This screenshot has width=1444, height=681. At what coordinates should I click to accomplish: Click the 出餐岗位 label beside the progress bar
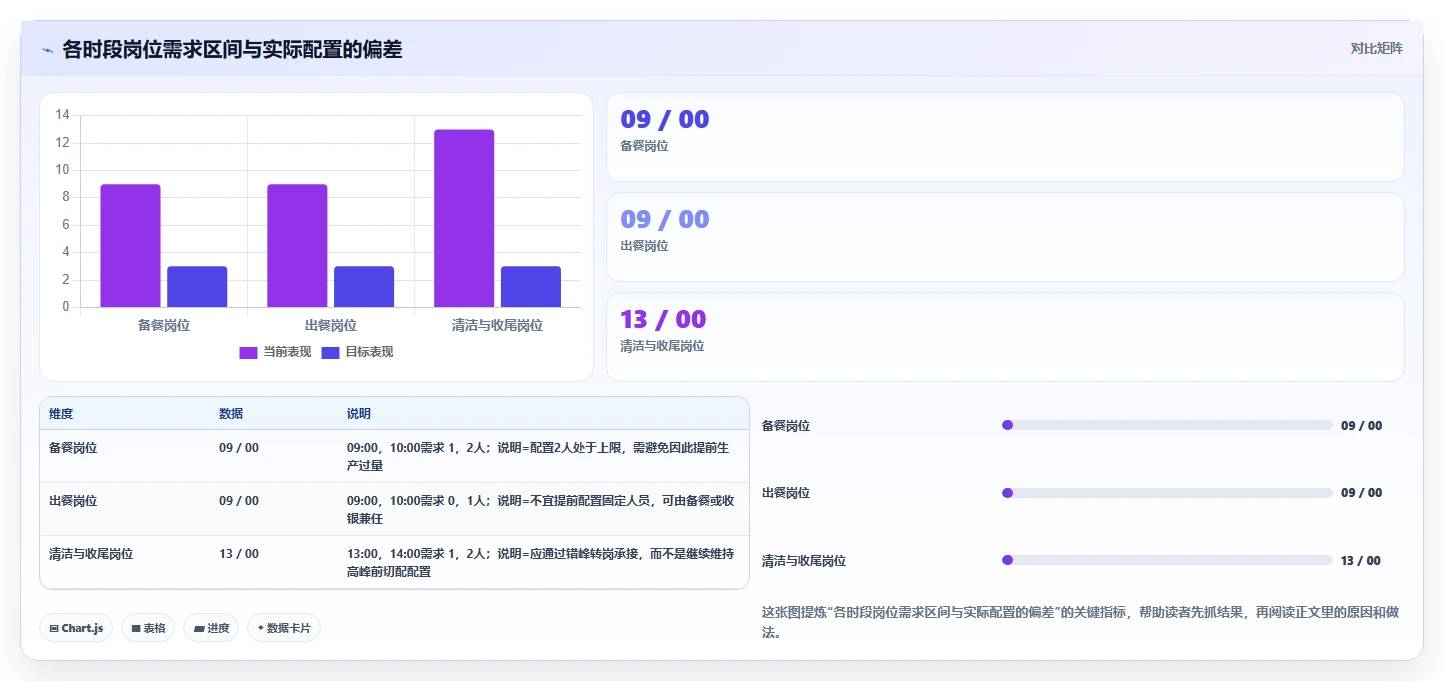pyautogui.click(x=786, y=493)
